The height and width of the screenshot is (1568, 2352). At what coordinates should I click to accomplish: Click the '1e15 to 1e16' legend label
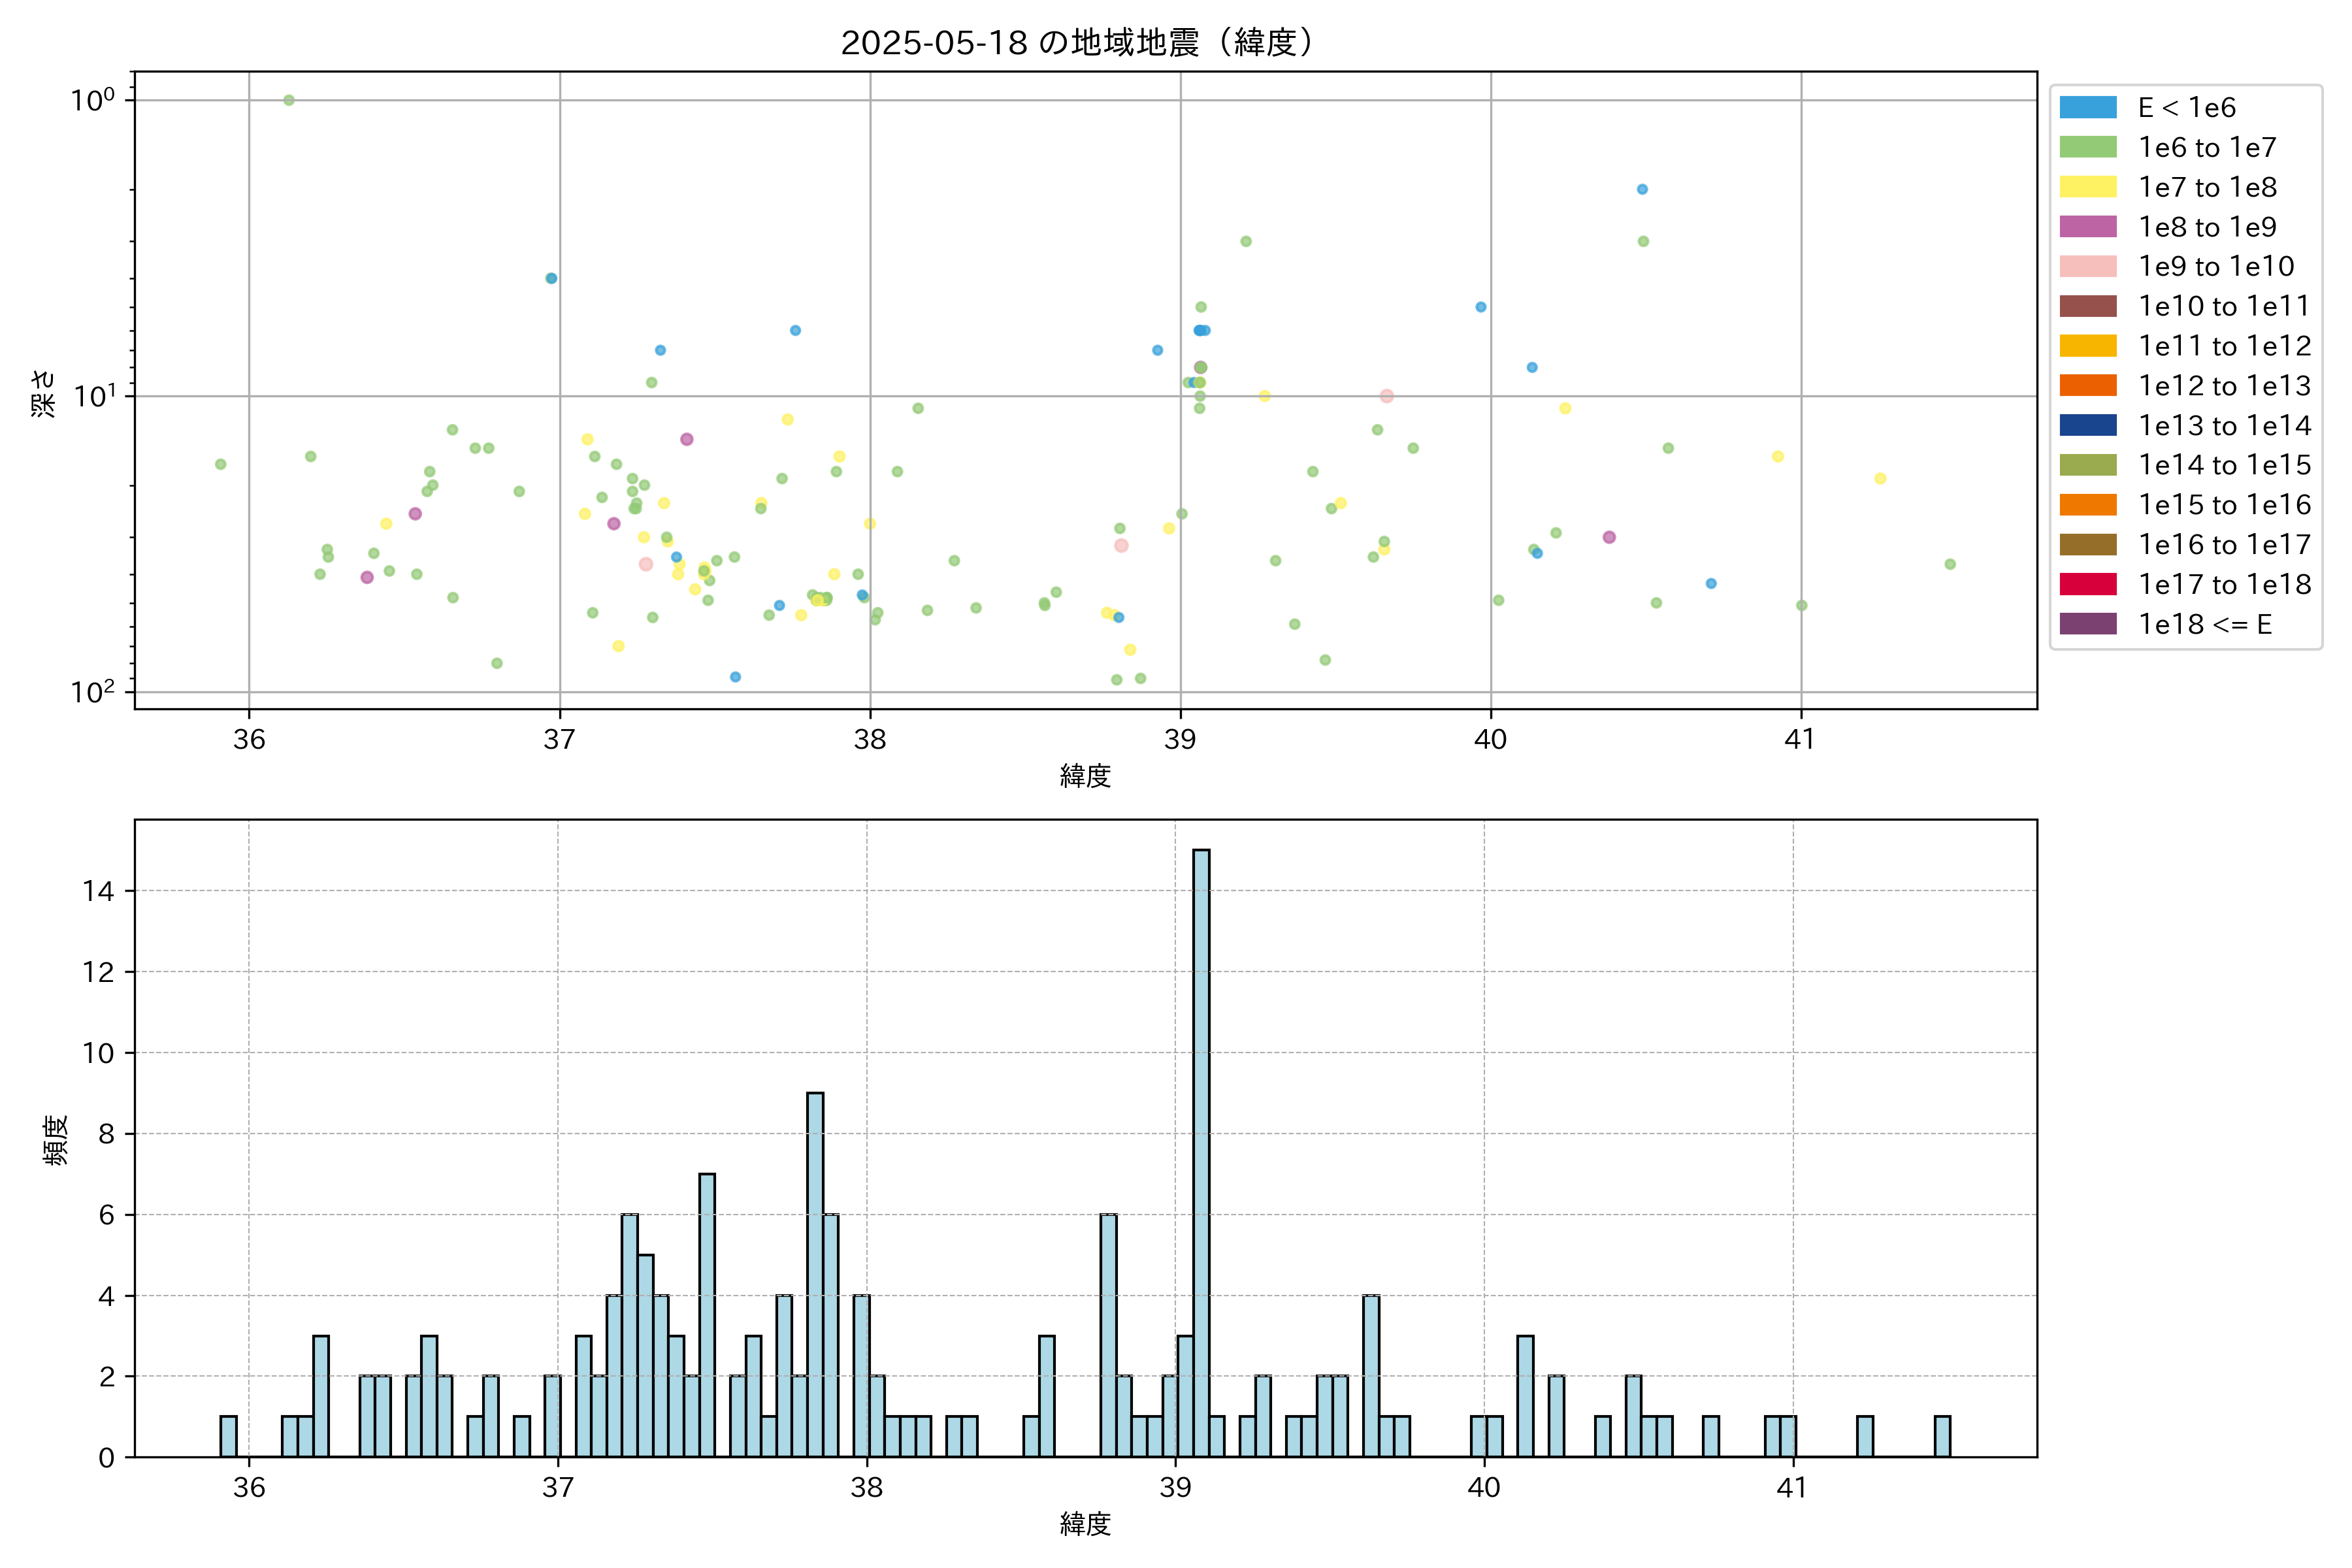click(x=2224, y=505)
